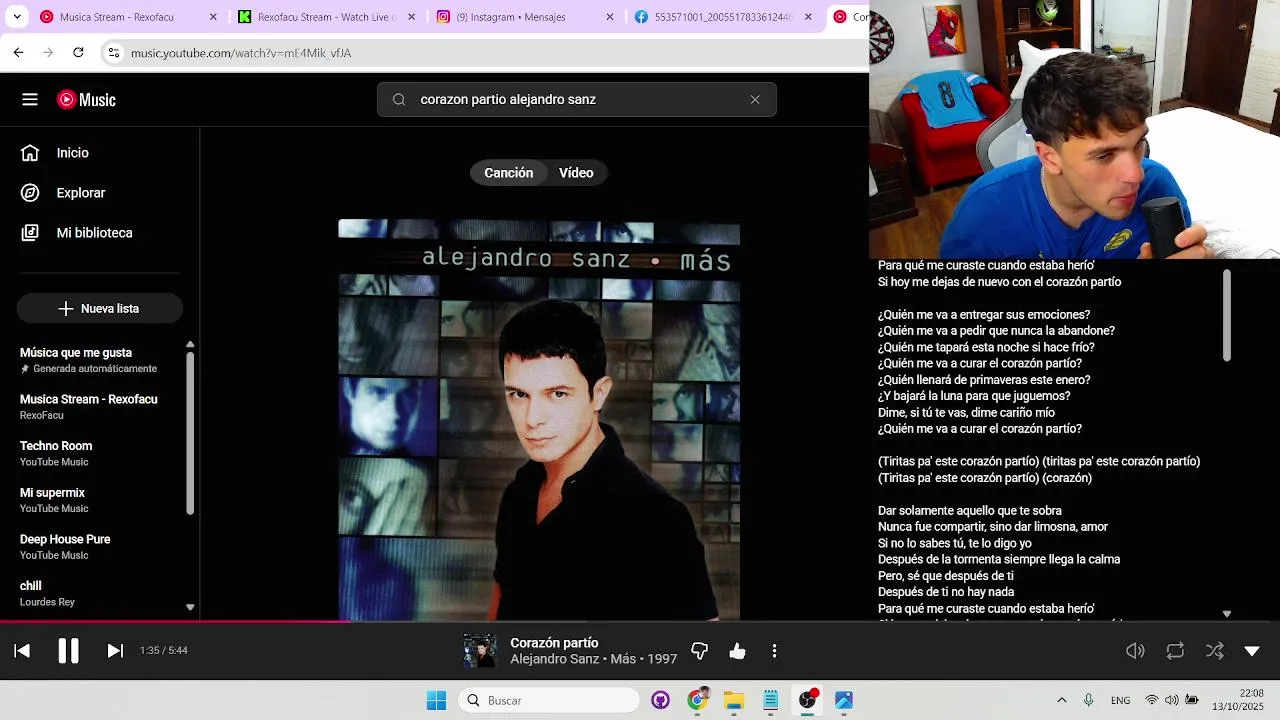Go back in the browser
This screenshot has width=1280, height=720.
pyautogui.click(x=18, y=53)
